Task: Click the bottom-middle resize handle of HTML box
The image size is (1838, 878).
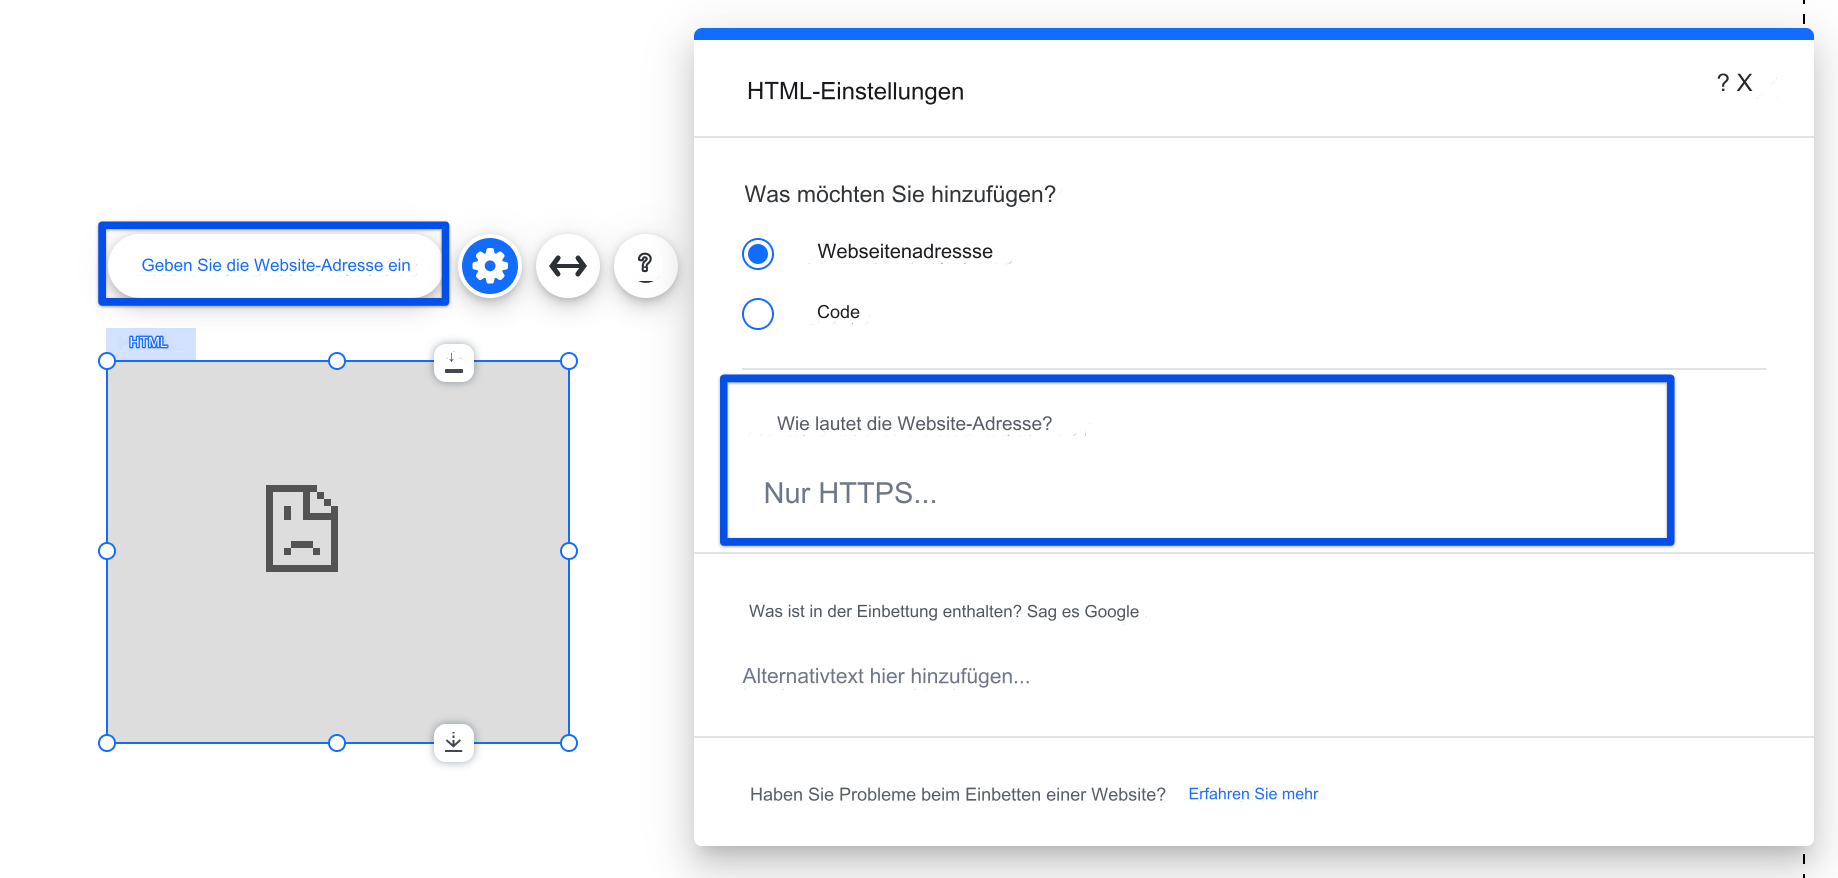Action: pyautogui.click(x=337, y=743)
